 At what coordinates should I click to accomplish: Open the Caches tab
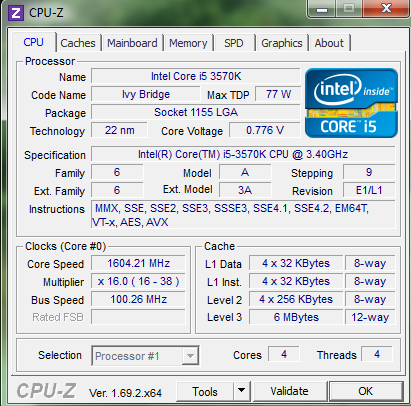78,43
